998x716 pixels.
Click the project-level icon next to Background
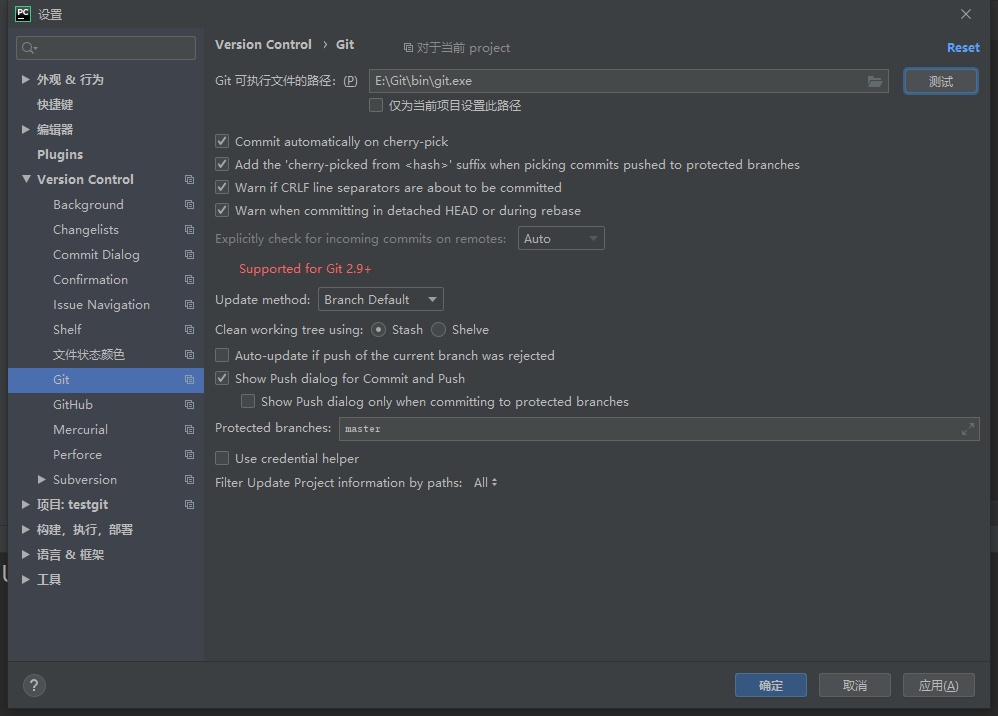pyautogui.click(x=190, y=204)
